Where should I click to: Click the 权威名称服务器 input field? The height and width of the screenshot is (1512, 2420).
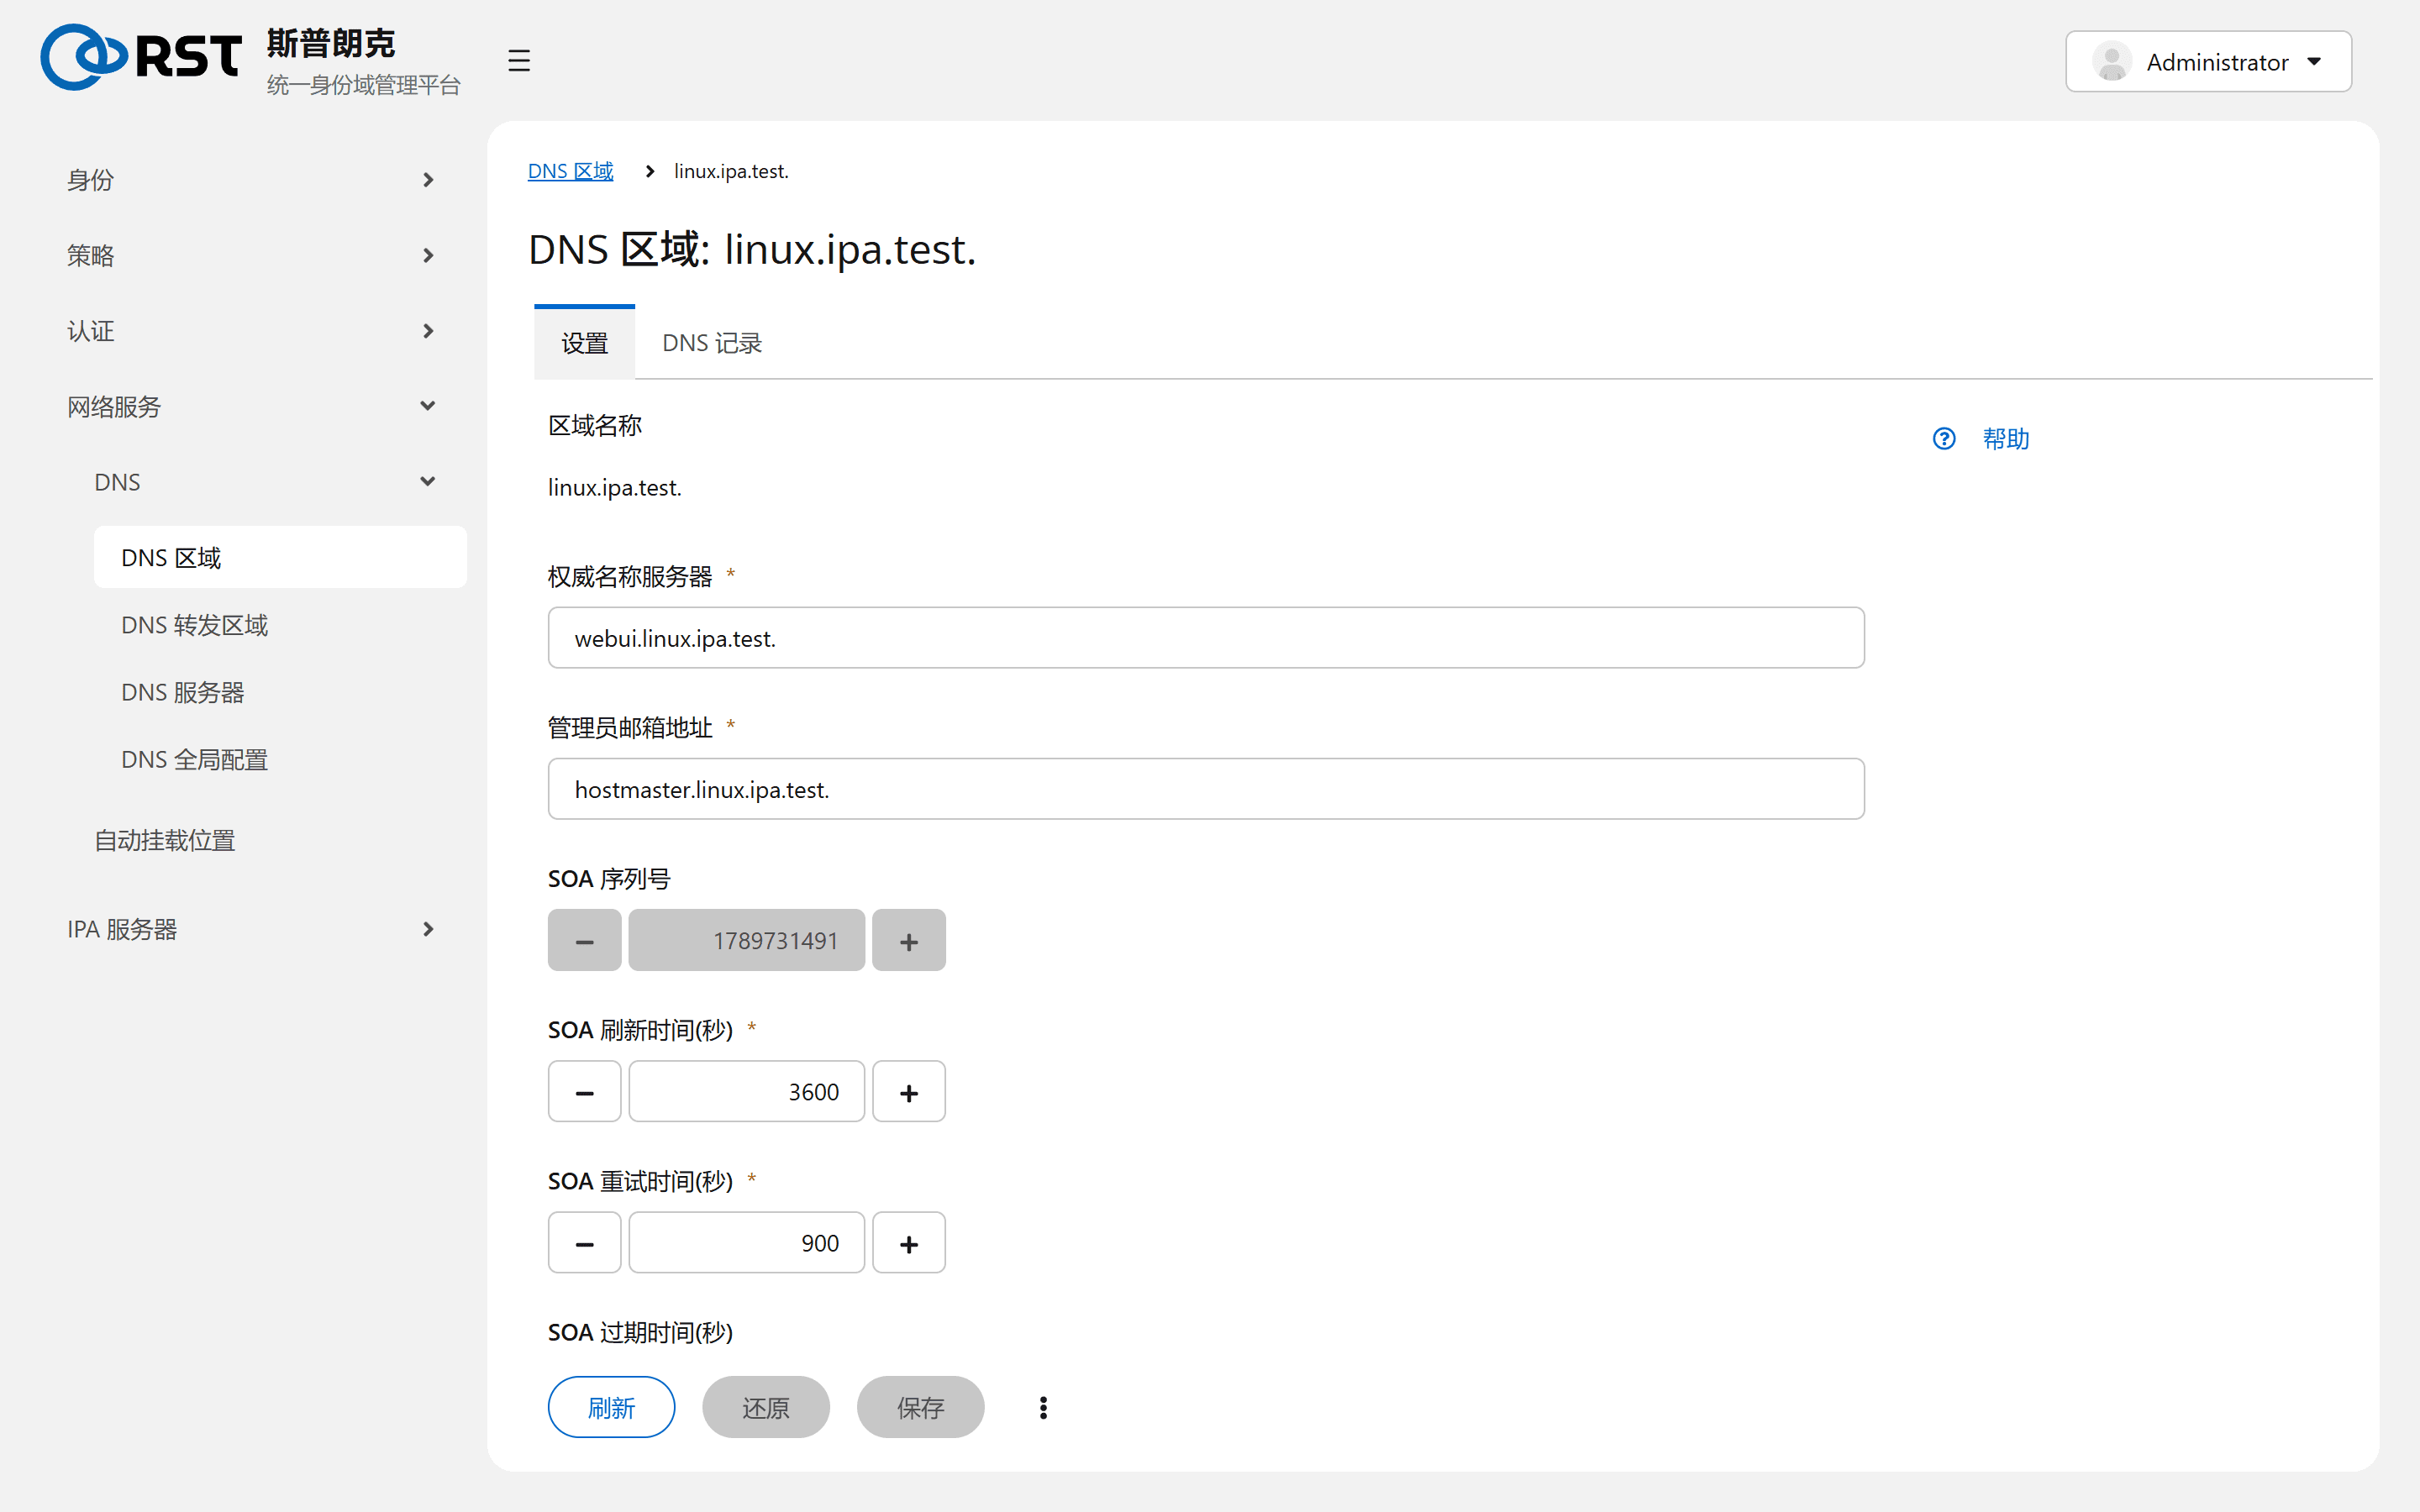pyautogui.click(x=1206, y=638)
